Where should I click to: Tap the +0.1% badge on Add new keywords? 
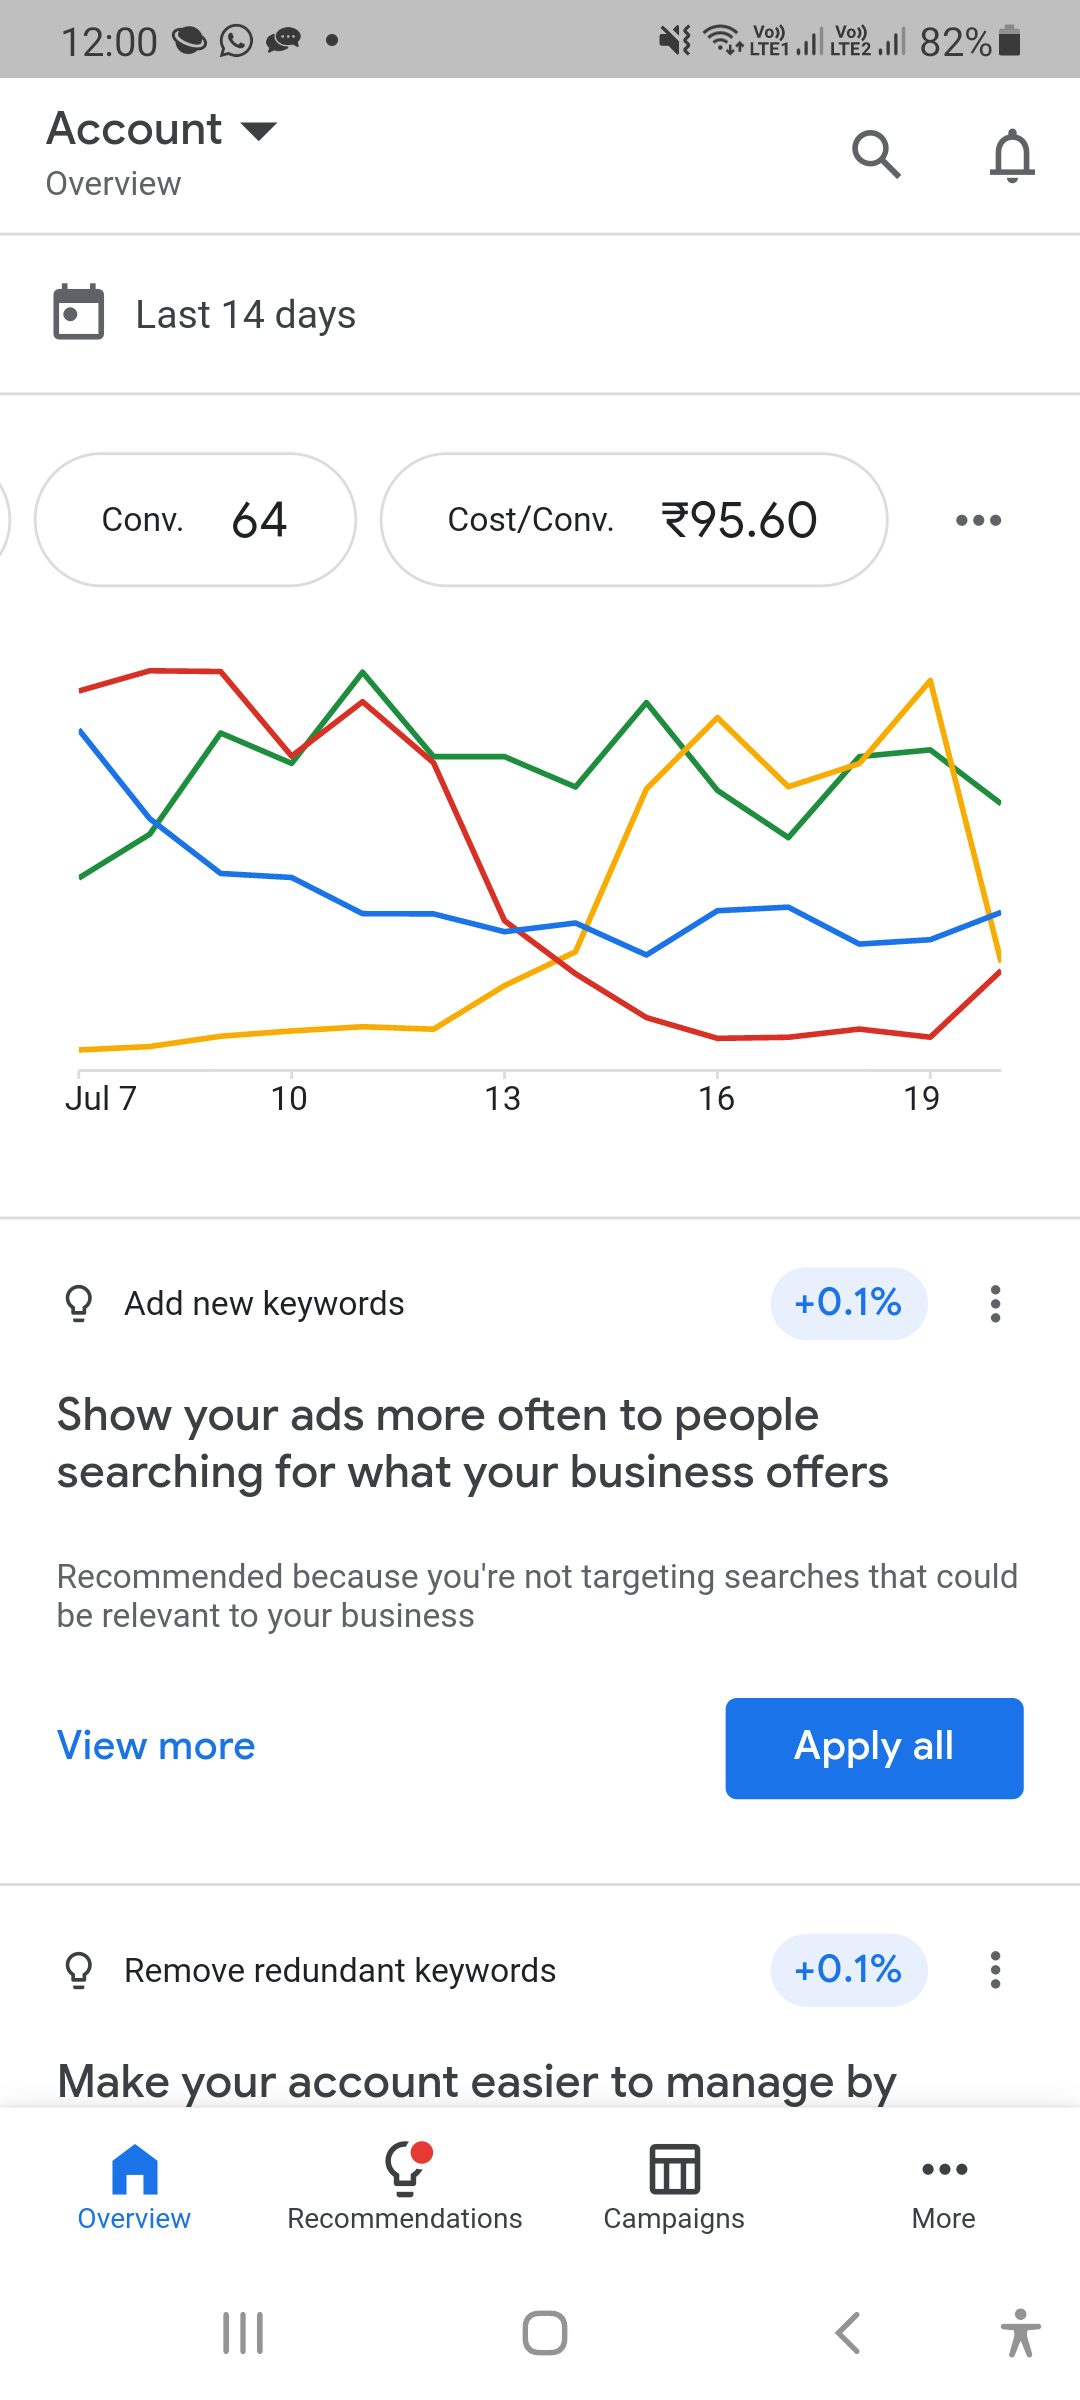[x=848, y=1303]
